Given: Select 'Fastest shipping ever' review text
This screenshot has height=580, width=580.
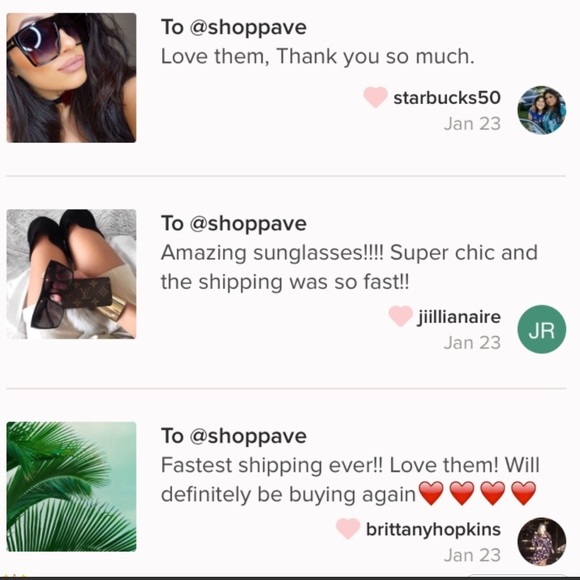Looking at the screenshot, I should pyautogui.click(x=350, y=480).
